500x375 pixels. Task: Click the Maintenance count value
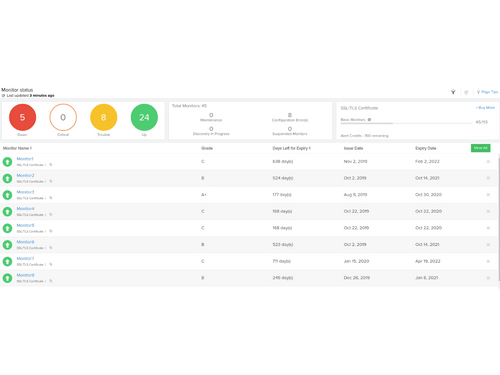pos(211,115)
